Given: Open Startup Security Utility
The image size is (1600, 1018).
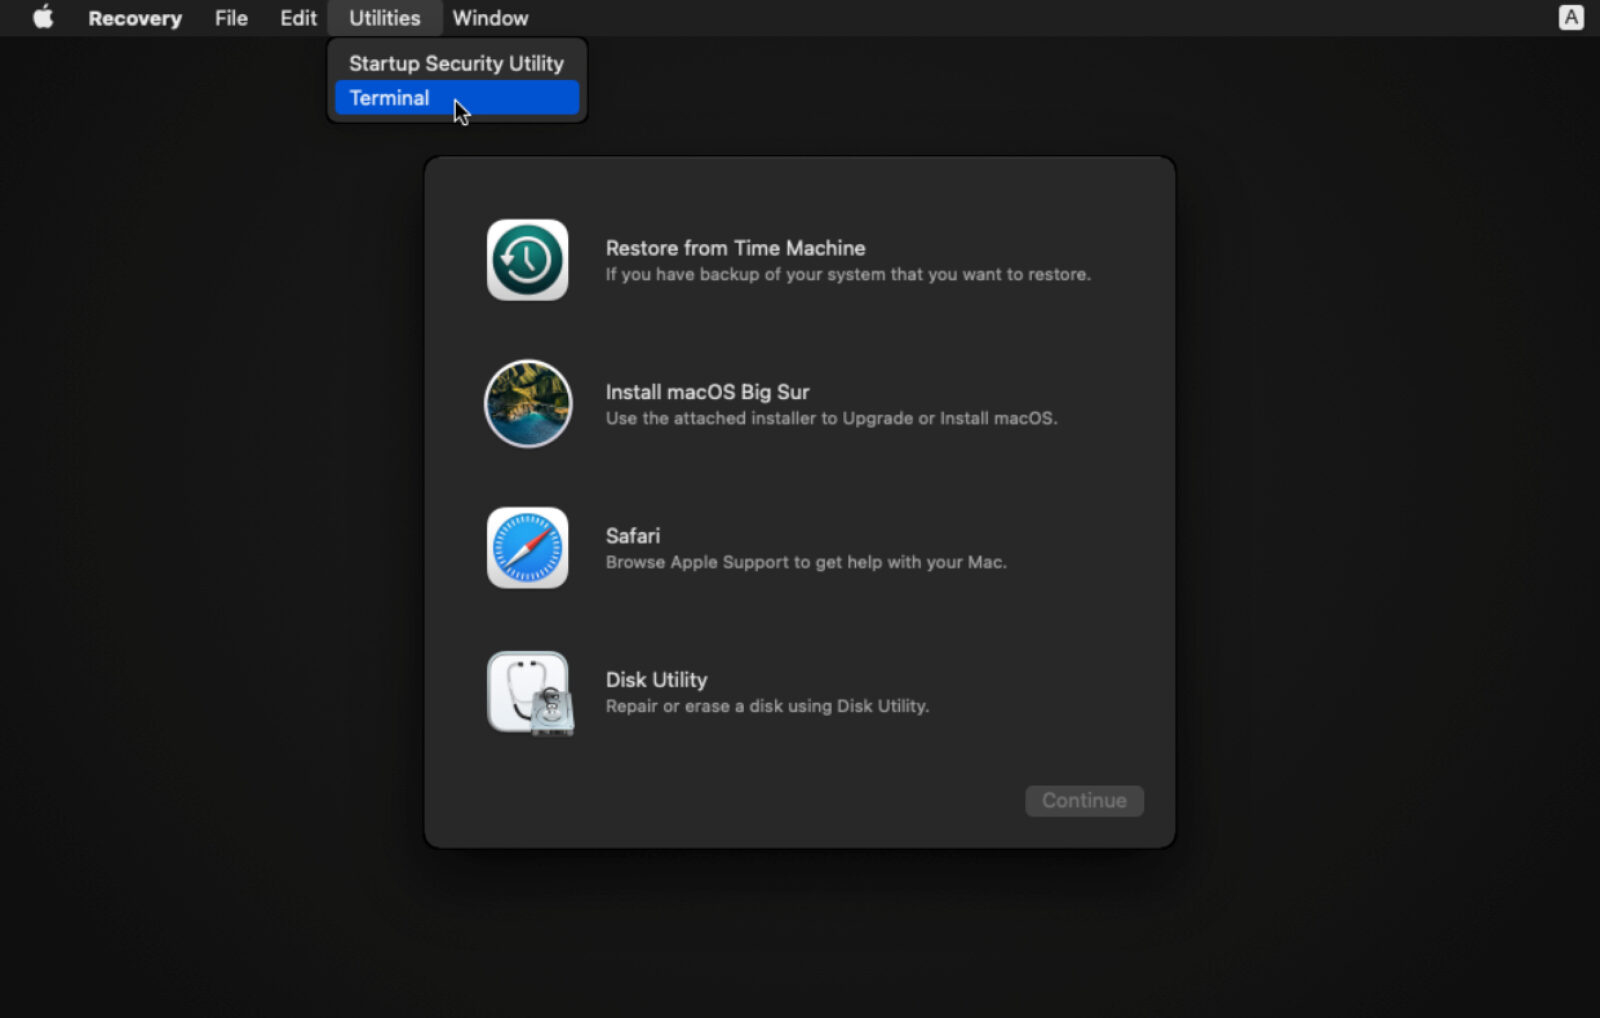Looking at the screenshot, I should point(455,63).
